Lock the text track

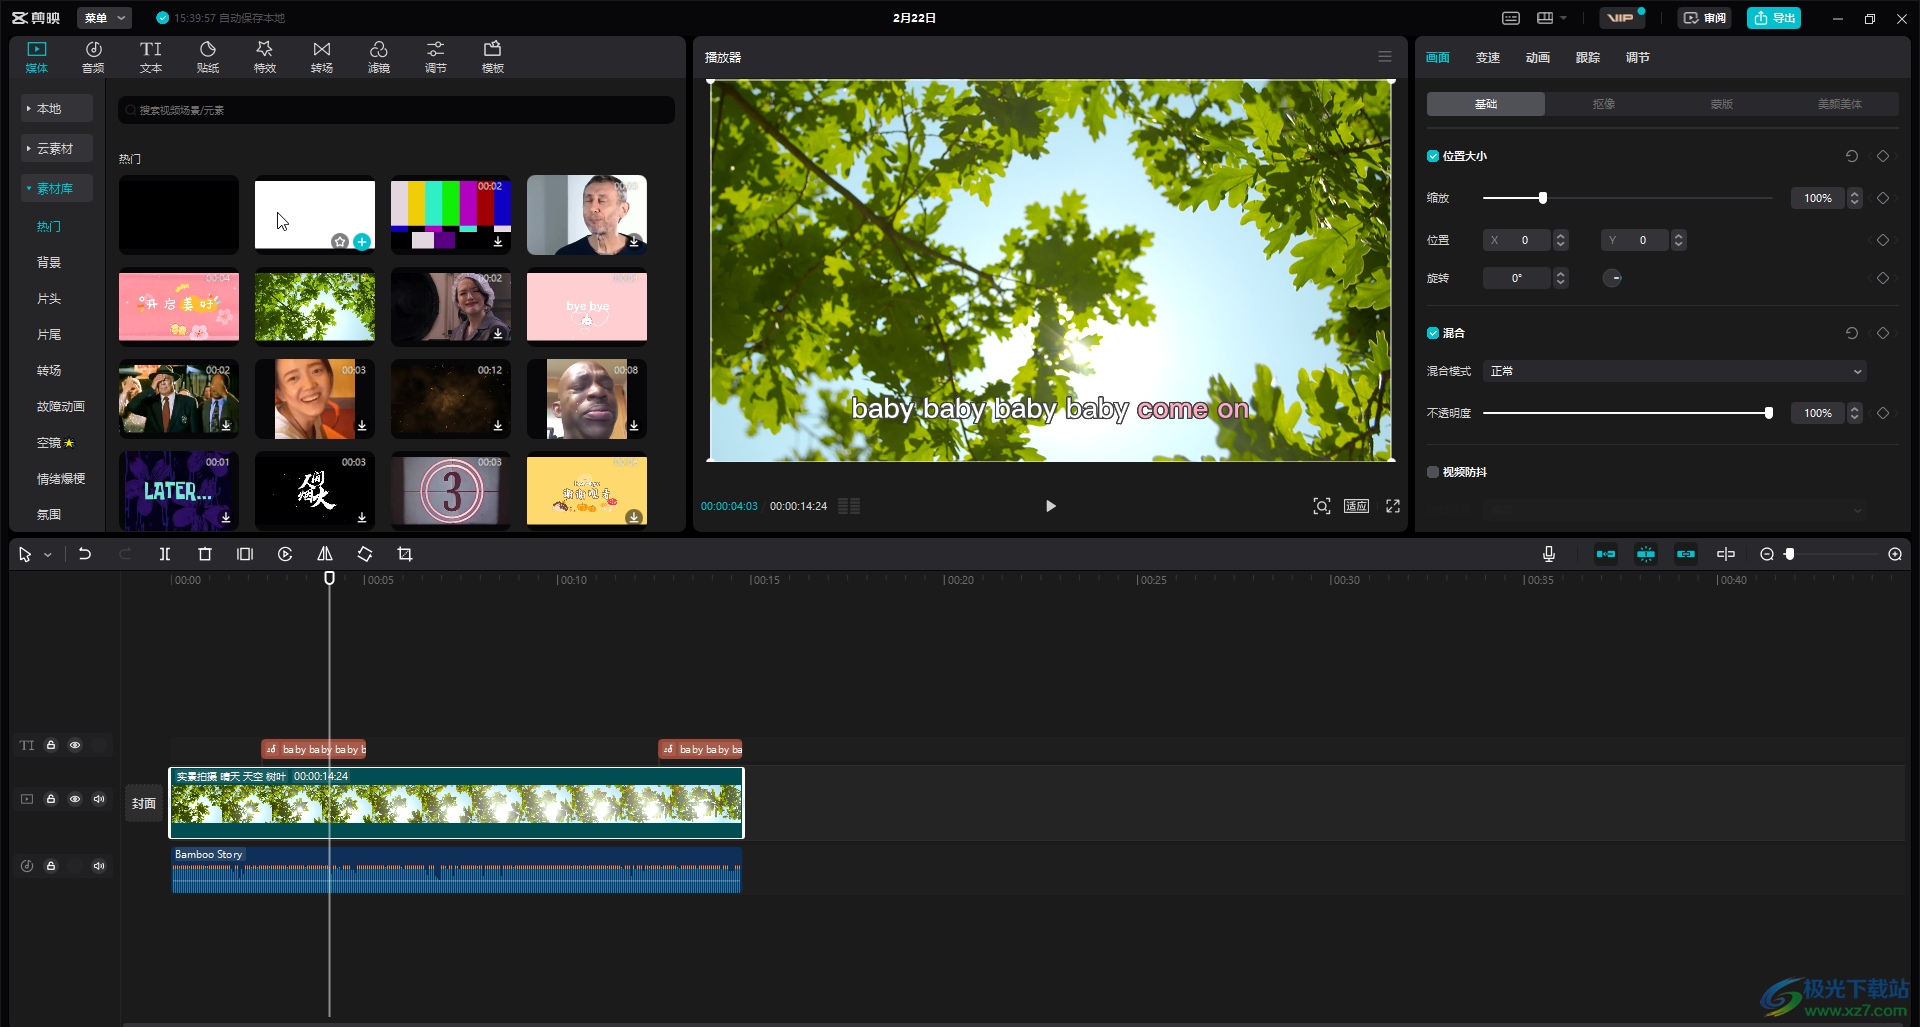[x=51, y=745]
